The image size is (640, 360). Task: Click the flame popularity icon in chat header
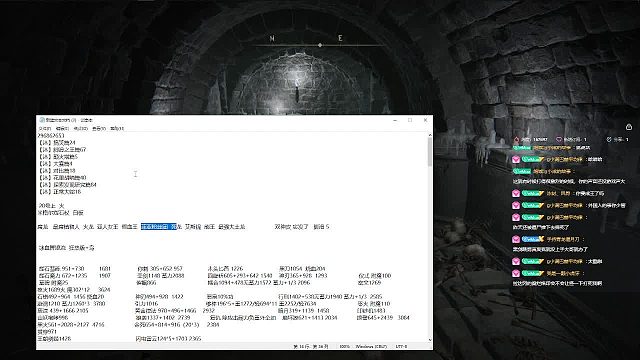(516, 140)
